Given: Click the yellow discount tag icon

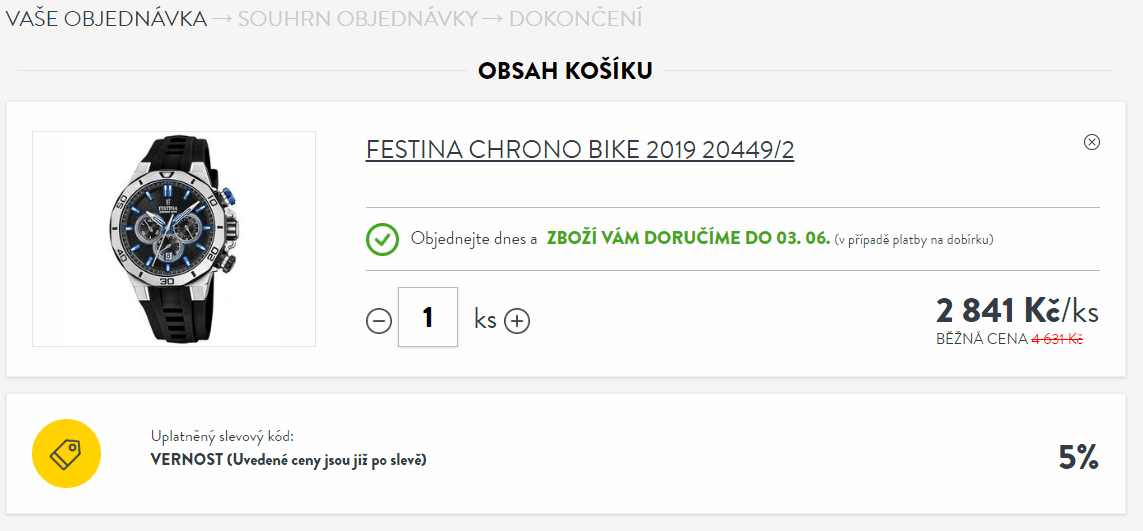Looking at the screenshot, I should pos(66,454).
